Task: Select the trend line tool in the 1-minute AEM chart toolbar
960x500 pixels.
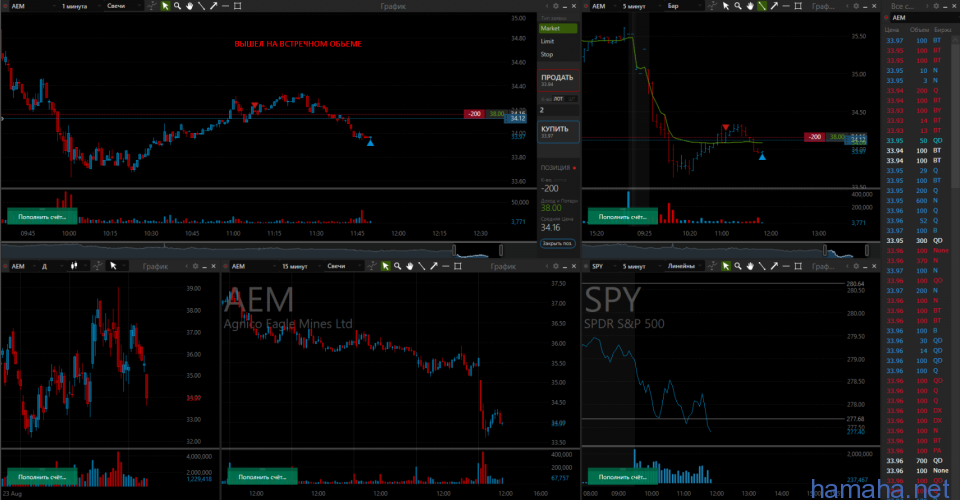Action: [x=201, y=6]
